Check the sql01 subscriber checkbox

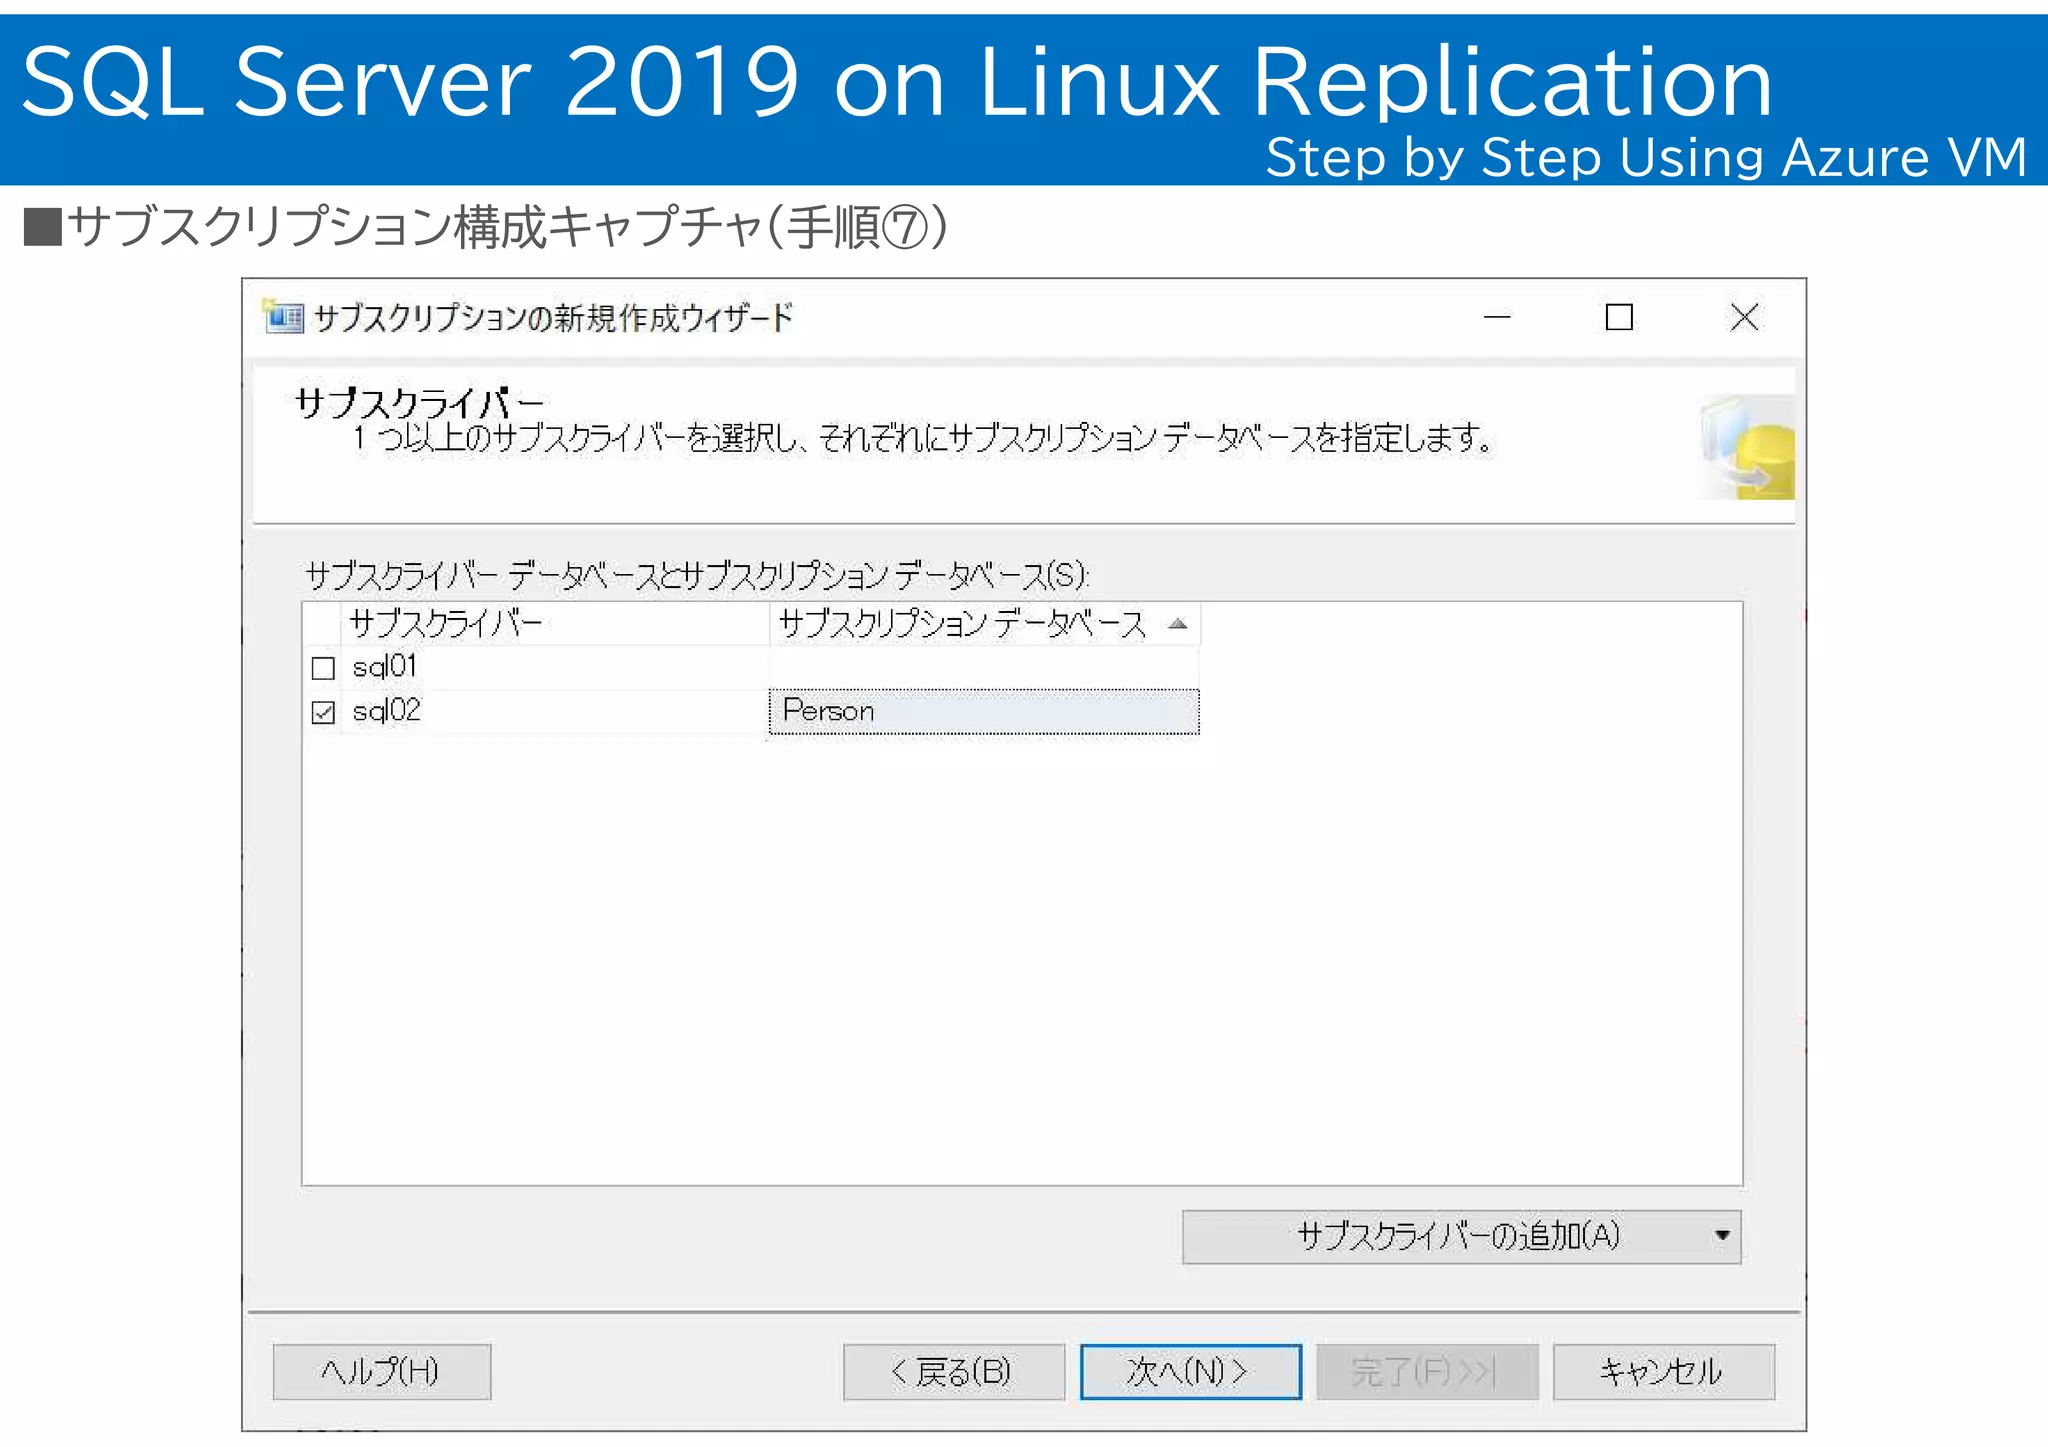(323, 668)
